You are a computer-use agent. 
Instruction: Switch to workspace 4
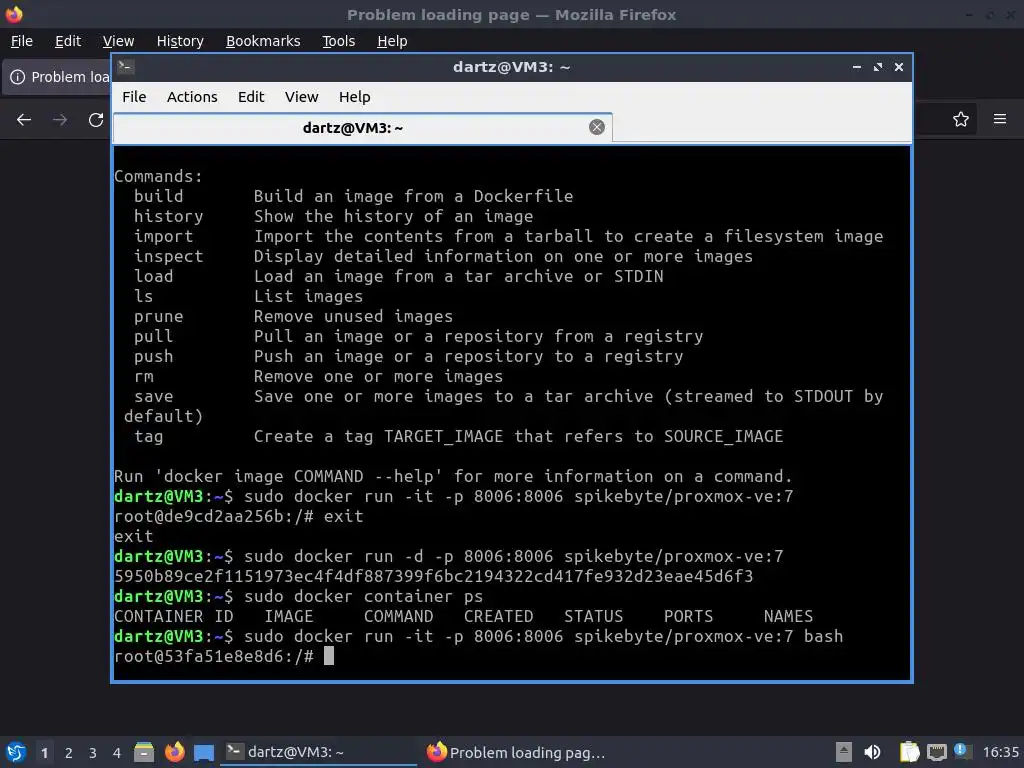[117, 753]
